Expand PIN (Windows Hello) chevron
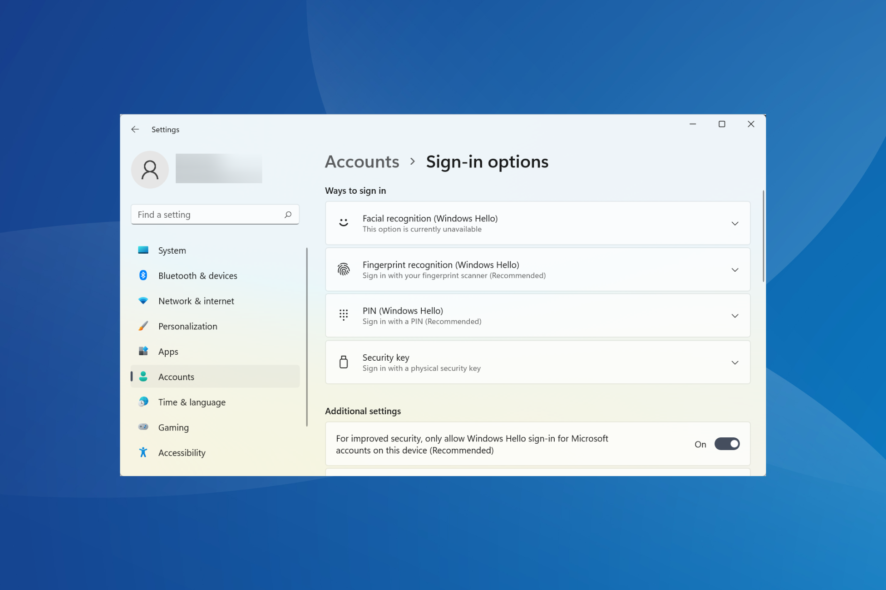Screen dimensions: 886x590 click(x=735, y=316)
